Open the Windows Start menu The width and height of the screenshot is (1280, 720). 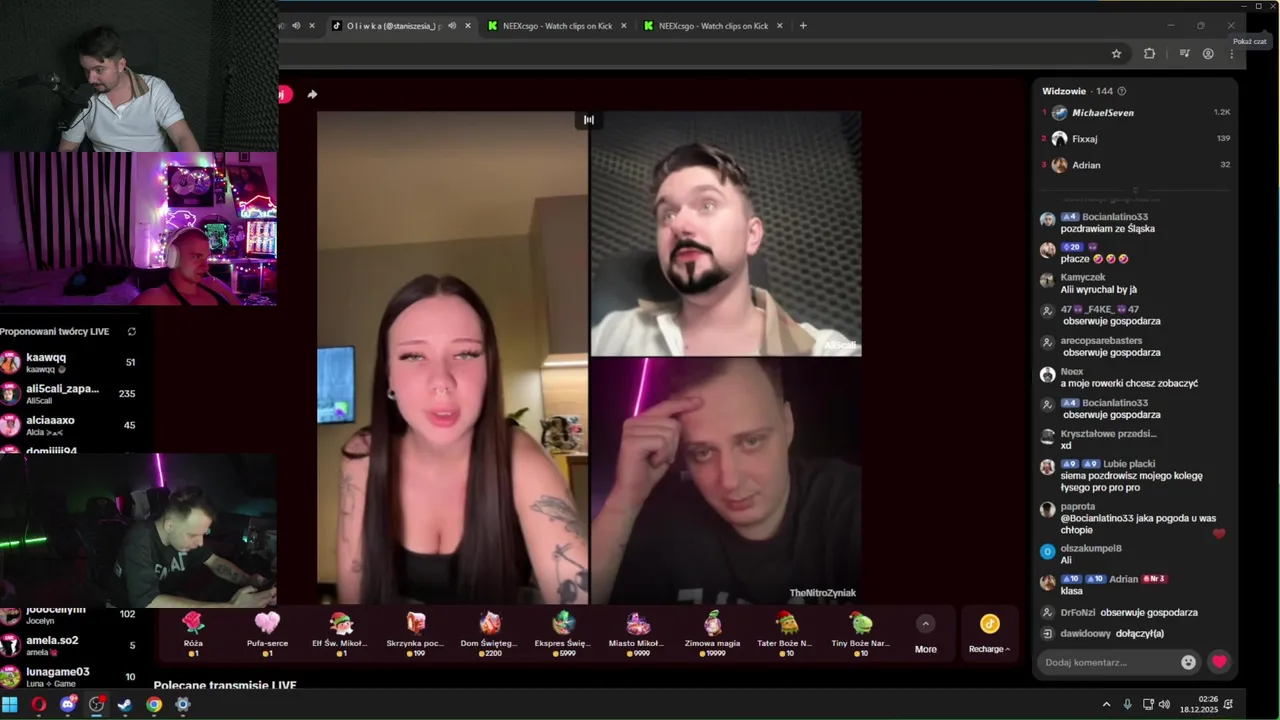pos(10,704)
